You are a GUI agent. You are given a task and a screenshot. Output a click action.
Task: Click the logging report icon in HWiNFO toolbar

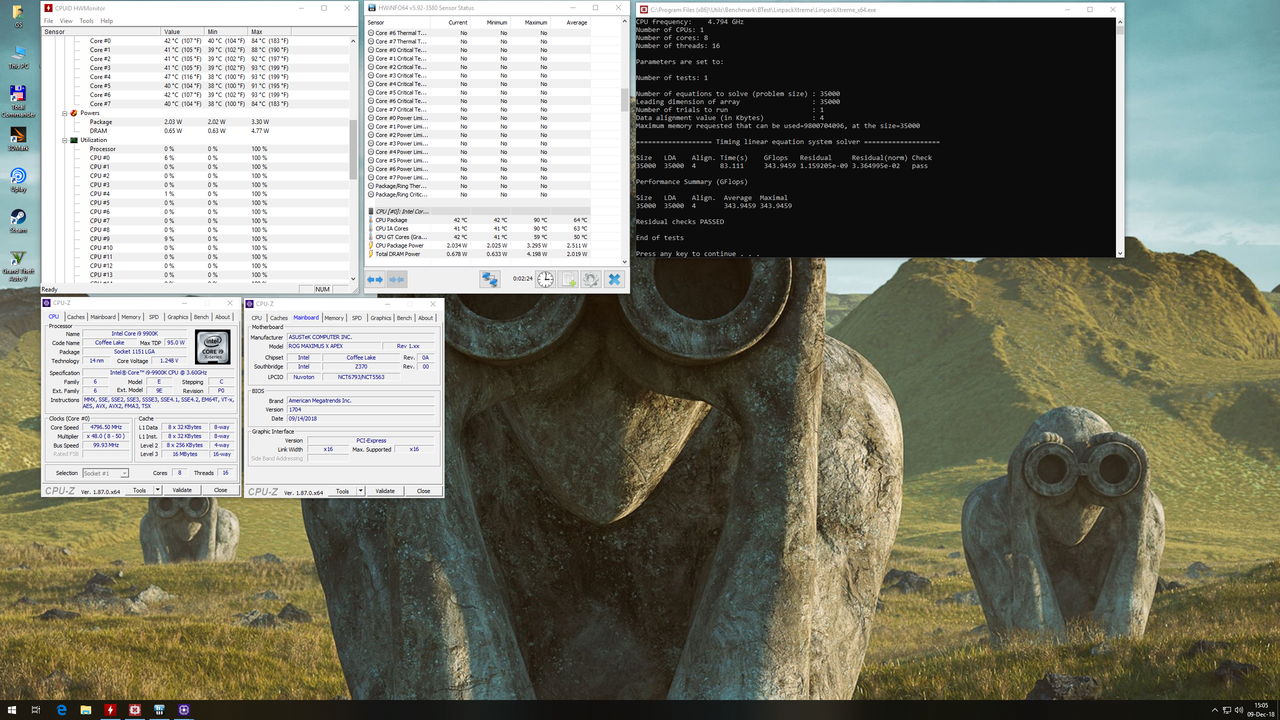click(x=568, y=279)
